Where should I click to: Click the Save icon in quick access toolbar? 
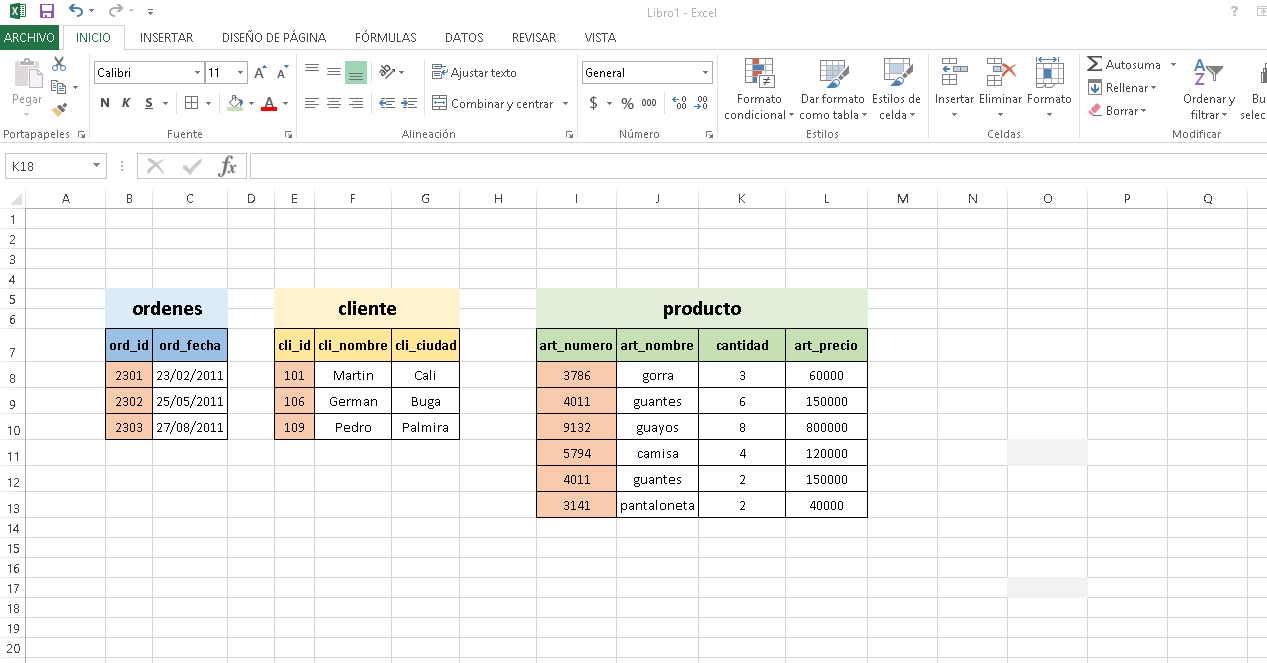46,12
